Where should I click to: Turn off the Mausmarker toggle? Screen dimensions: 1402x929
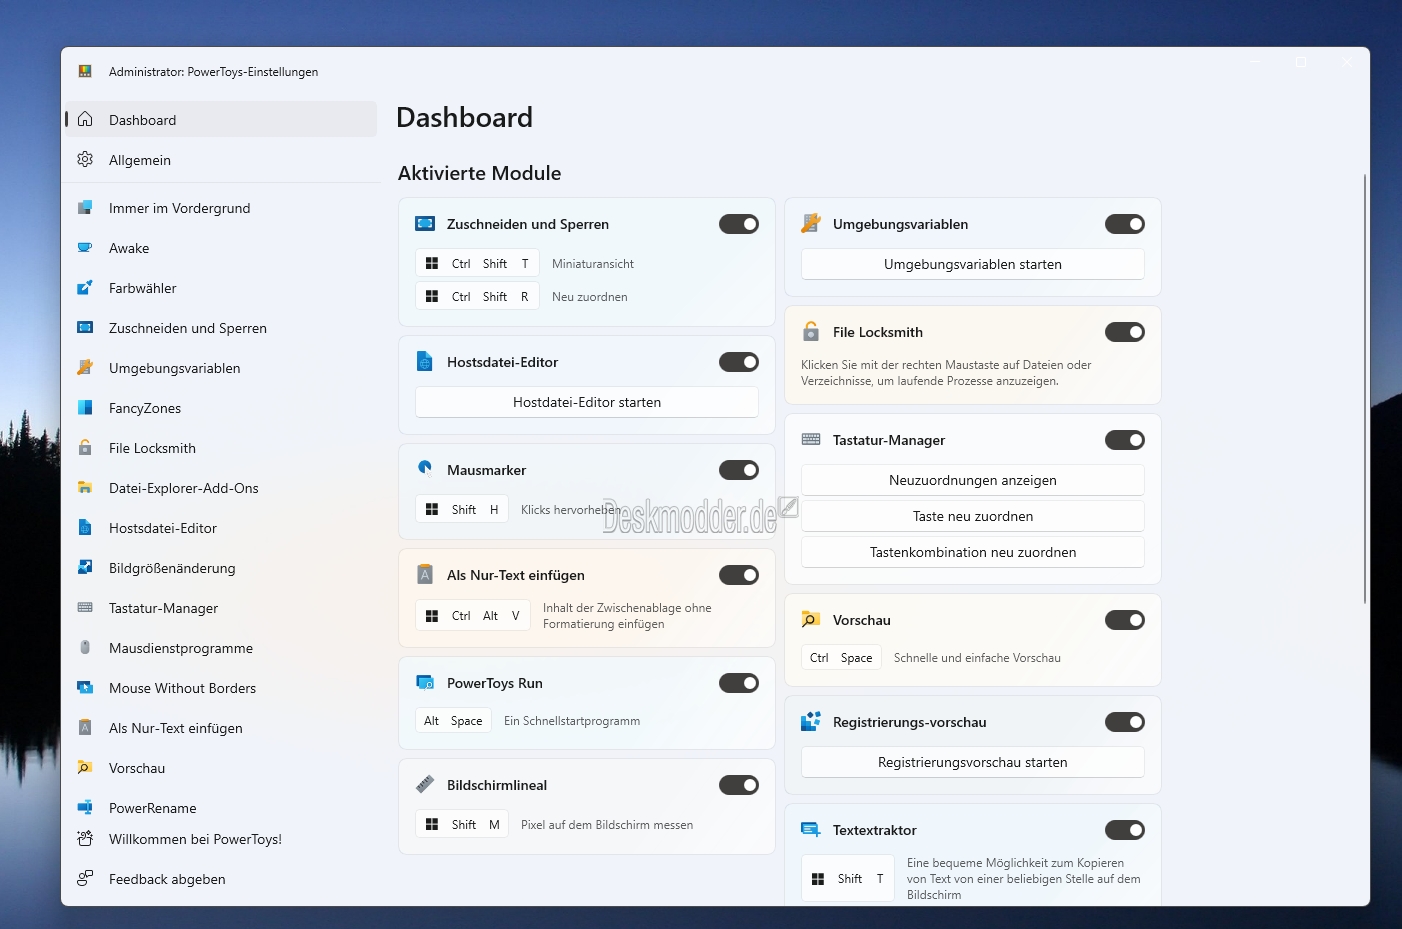[x=738, y=470]
